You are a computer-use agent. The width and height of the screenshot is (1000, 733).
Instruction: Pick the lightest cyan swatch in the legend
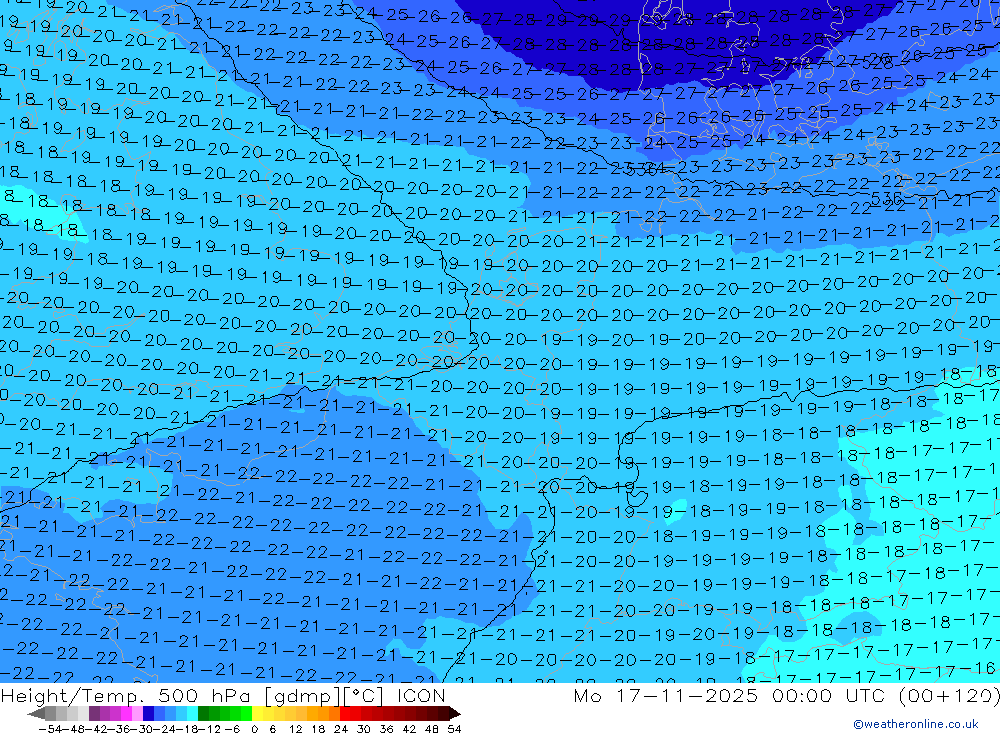click(192, 713)
